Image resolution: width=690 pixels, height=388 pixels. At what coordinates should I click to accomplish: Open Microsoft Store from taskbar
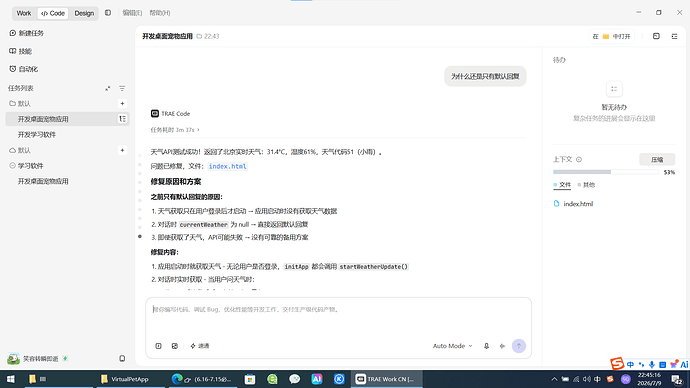250,379
